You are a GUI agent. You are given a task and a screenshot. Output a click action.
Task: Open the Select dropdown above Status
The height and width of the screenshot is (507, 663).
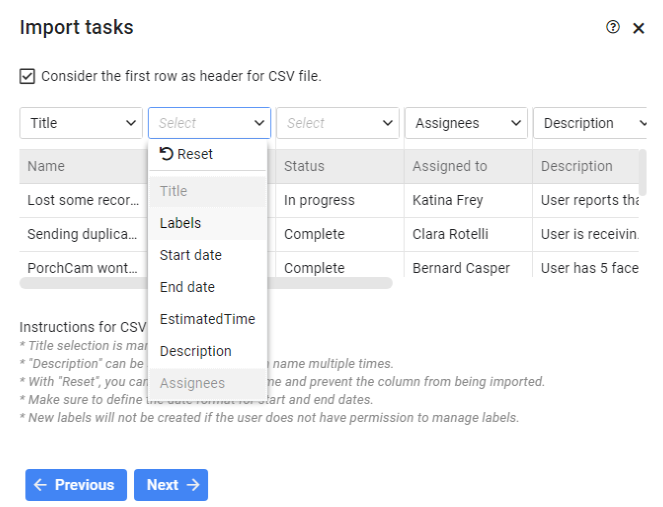338,123
